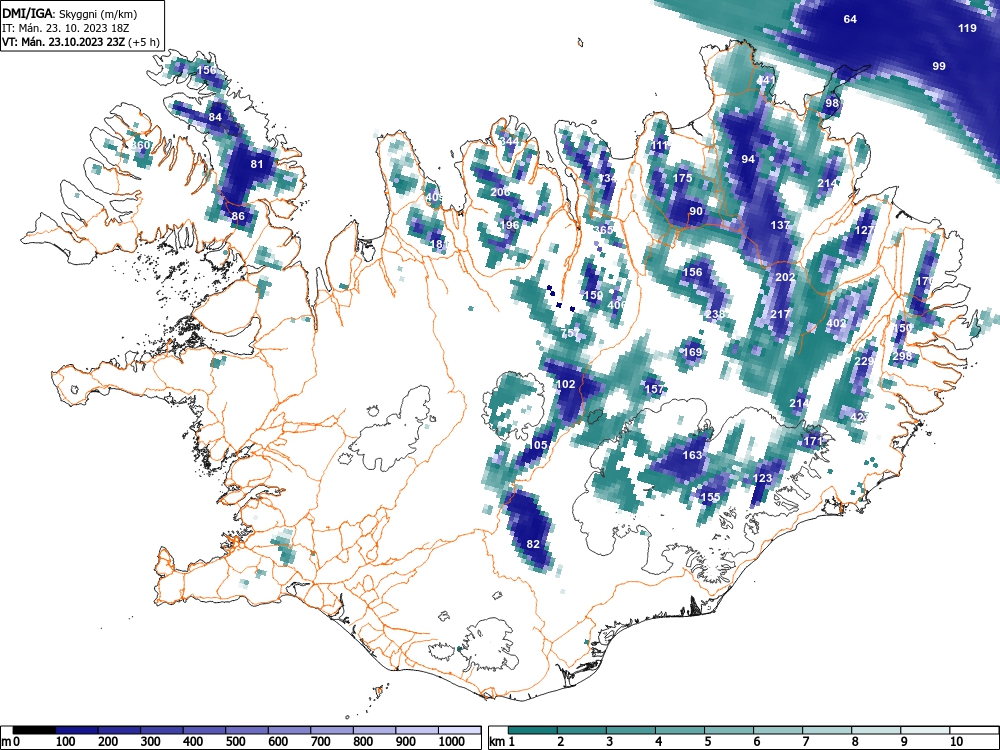Click the visibility value '344'
The height and width of the screenshot is (750, 1000).
pyautogui.click(x=510, y=142)
